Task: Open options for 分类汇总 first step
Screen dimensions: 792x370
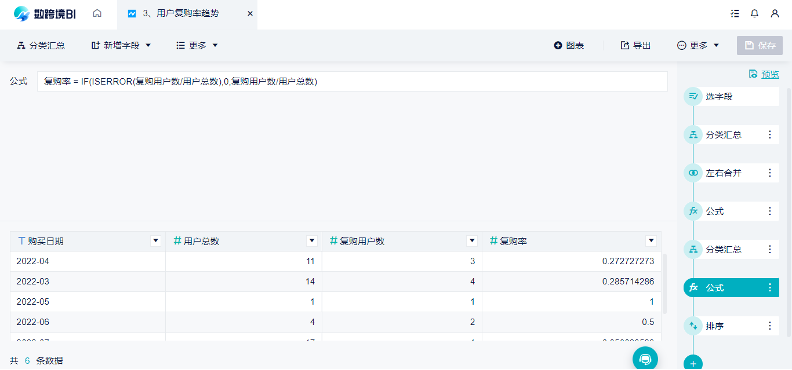Action: (770, 135)
